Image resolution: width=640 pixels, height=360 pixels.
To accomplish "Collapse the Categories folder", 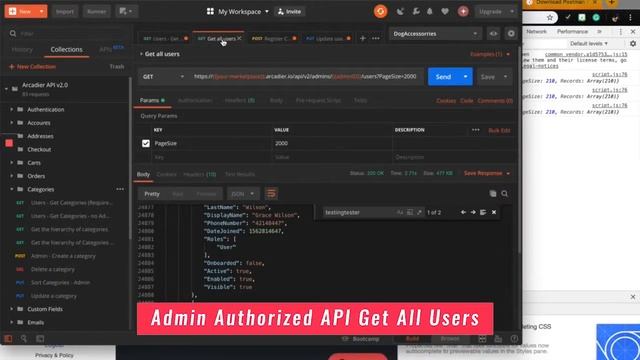I will click(11, 189).
